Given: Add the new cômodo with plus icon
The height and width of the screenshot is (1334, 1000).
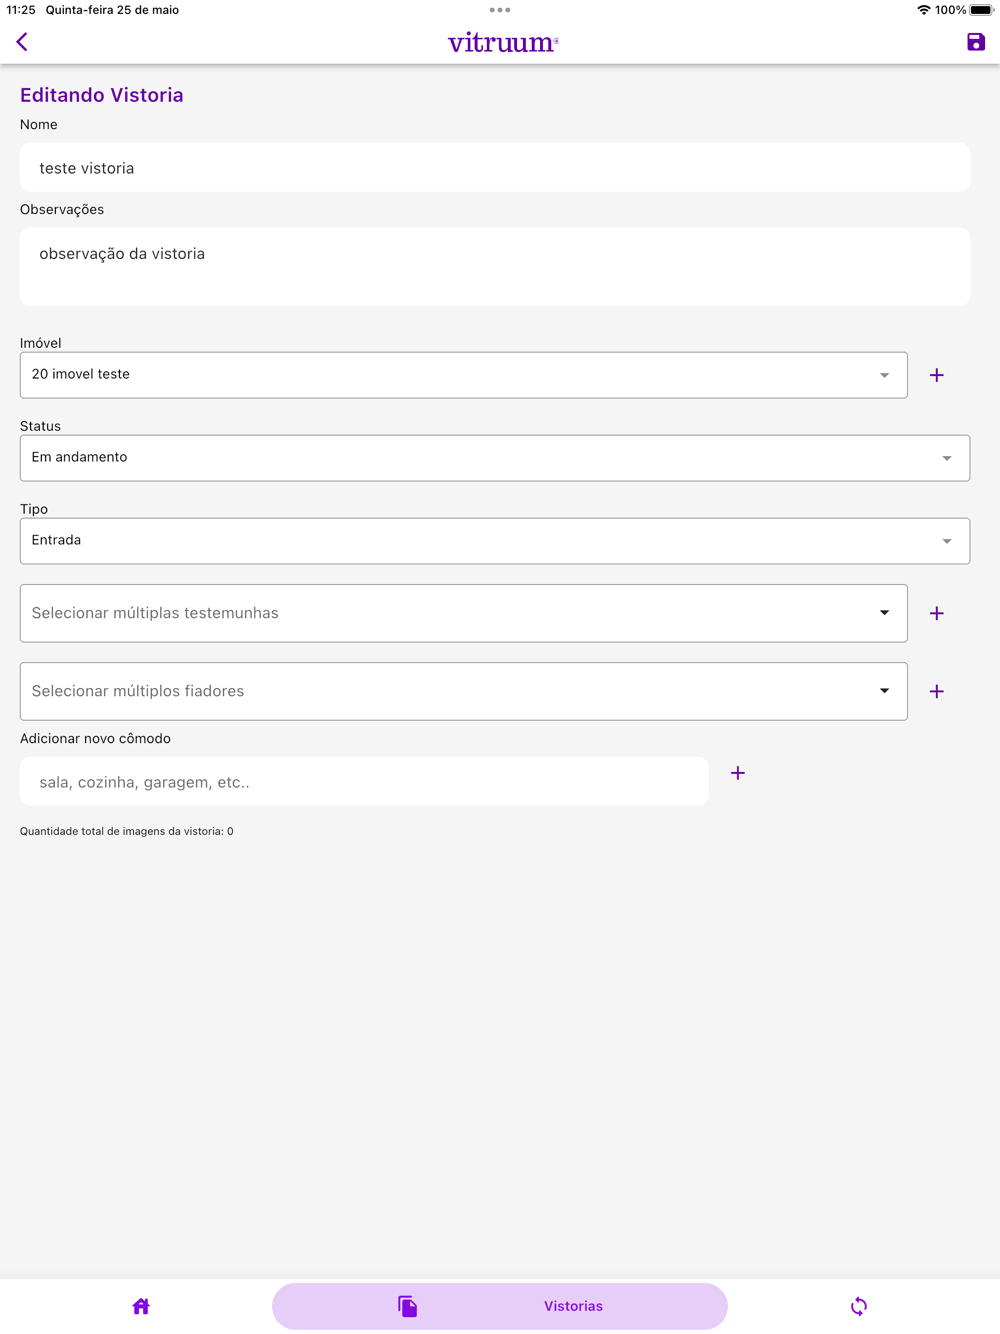Looking at the screenshot, I should [737, 773].
